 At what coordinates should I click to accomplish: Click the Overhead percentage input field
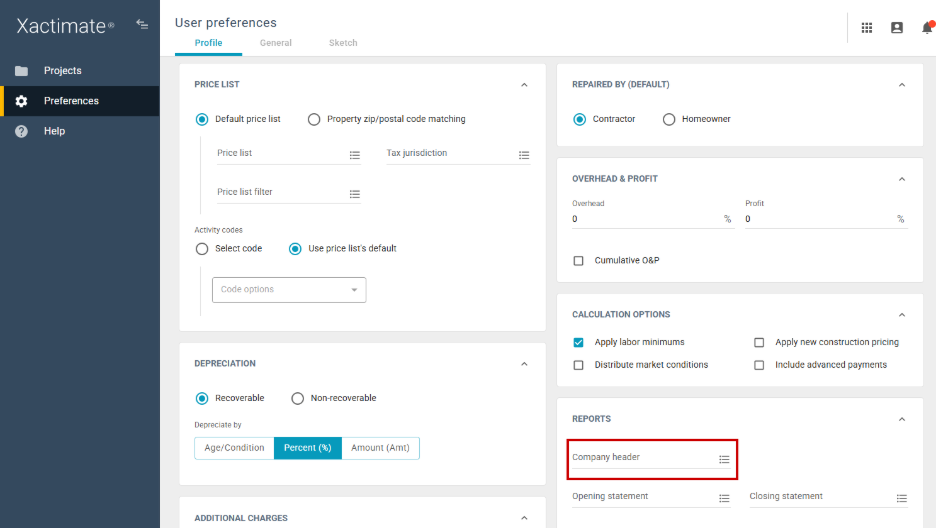click(645, 219)
